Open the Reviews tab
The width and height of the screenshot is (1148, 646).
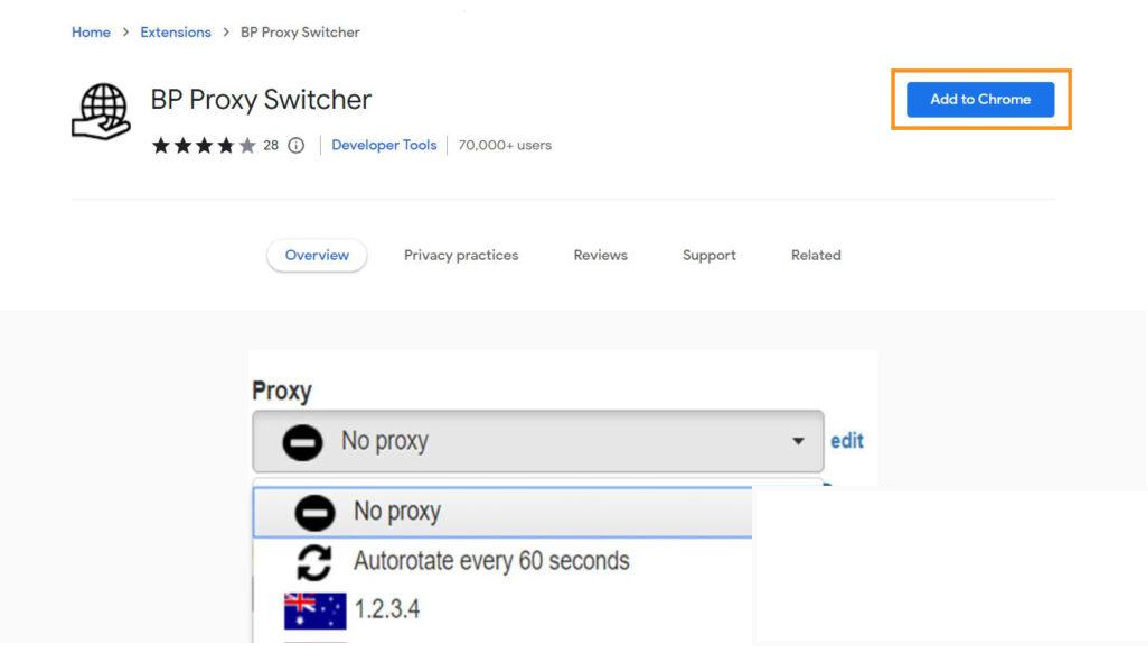[600, 255]
